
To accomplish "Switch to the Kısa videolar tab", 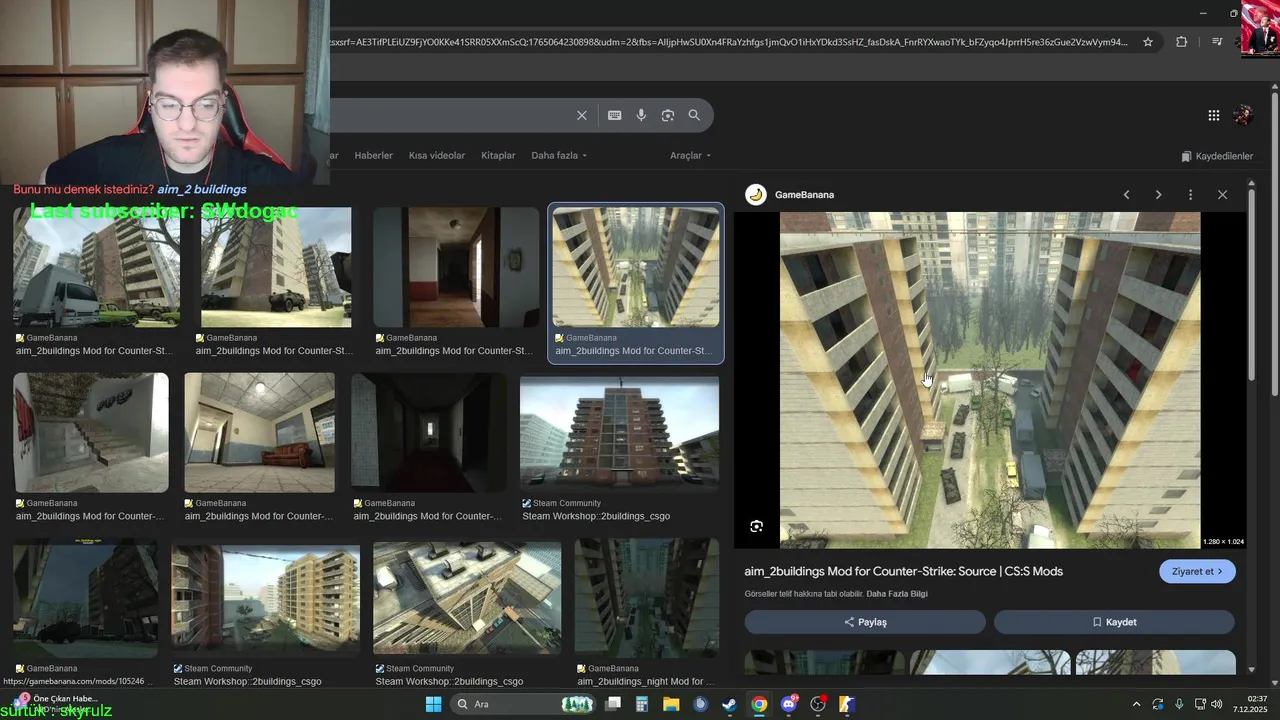I will coord(437,156).
